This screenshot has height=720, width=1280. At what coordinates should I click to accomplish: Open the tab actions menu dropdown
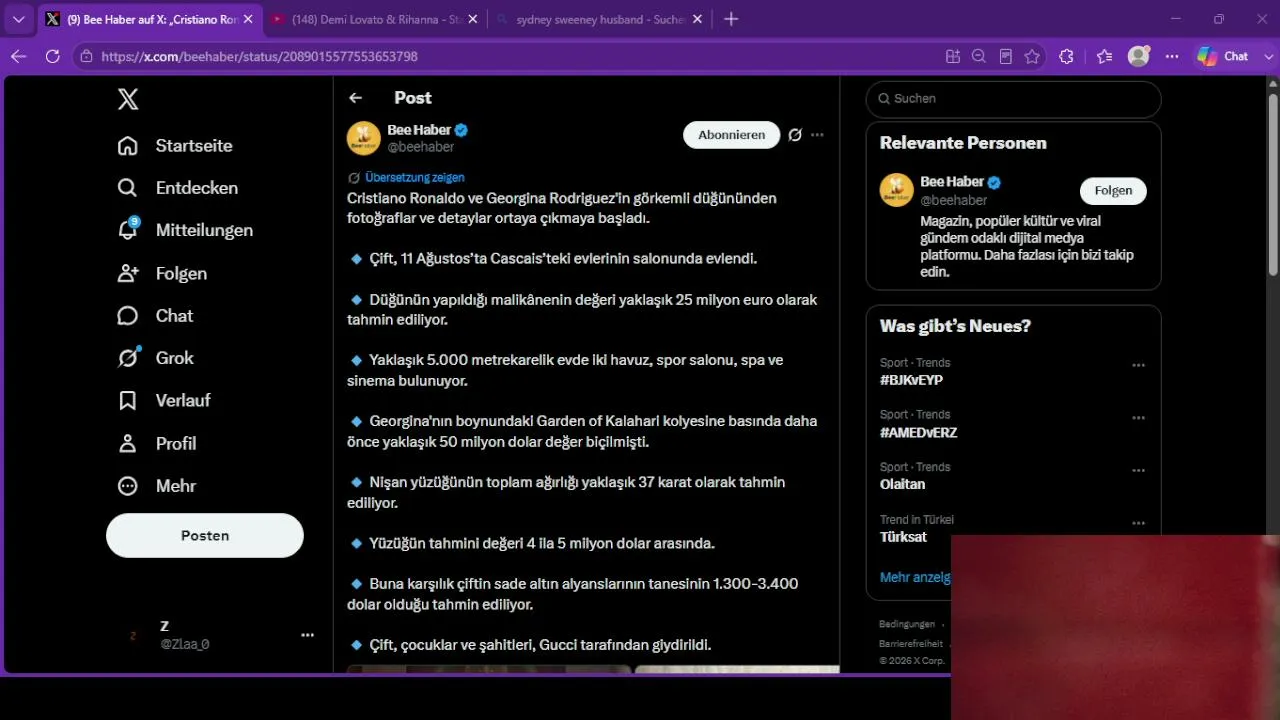(x=18, y=19)
